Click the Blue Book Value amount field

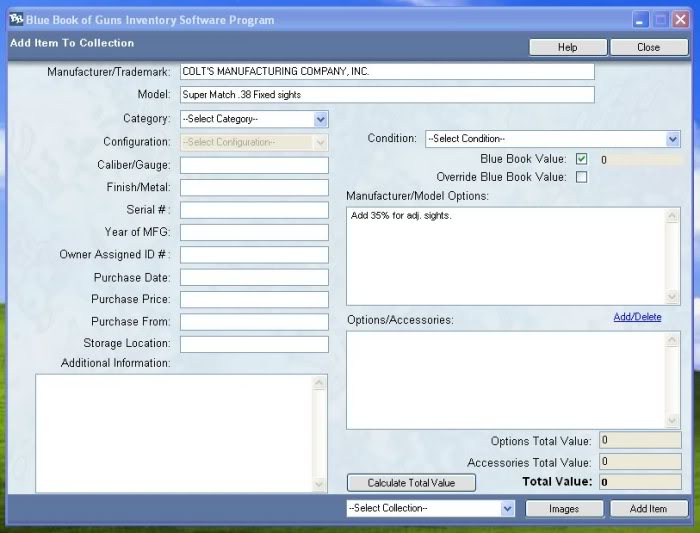(640, 160)
